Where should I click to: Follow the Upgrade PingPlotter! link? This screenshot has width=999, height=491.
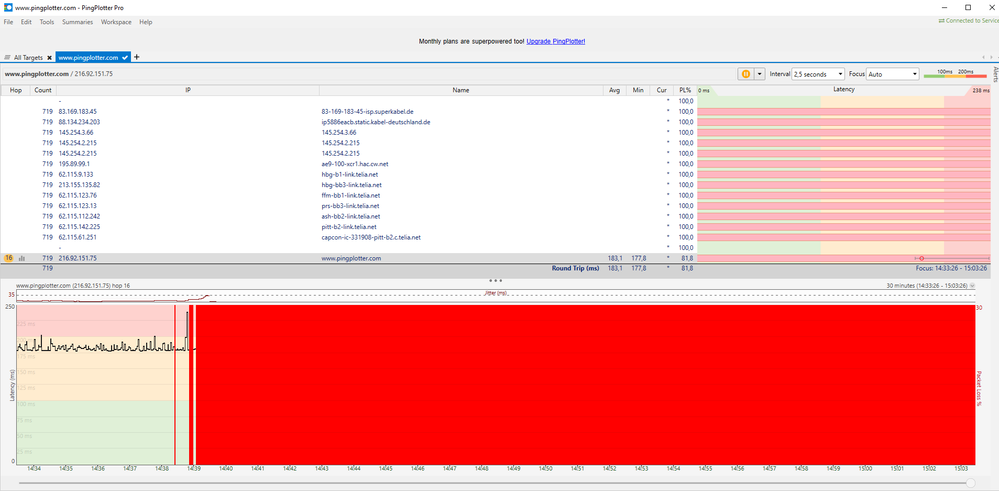556,41
